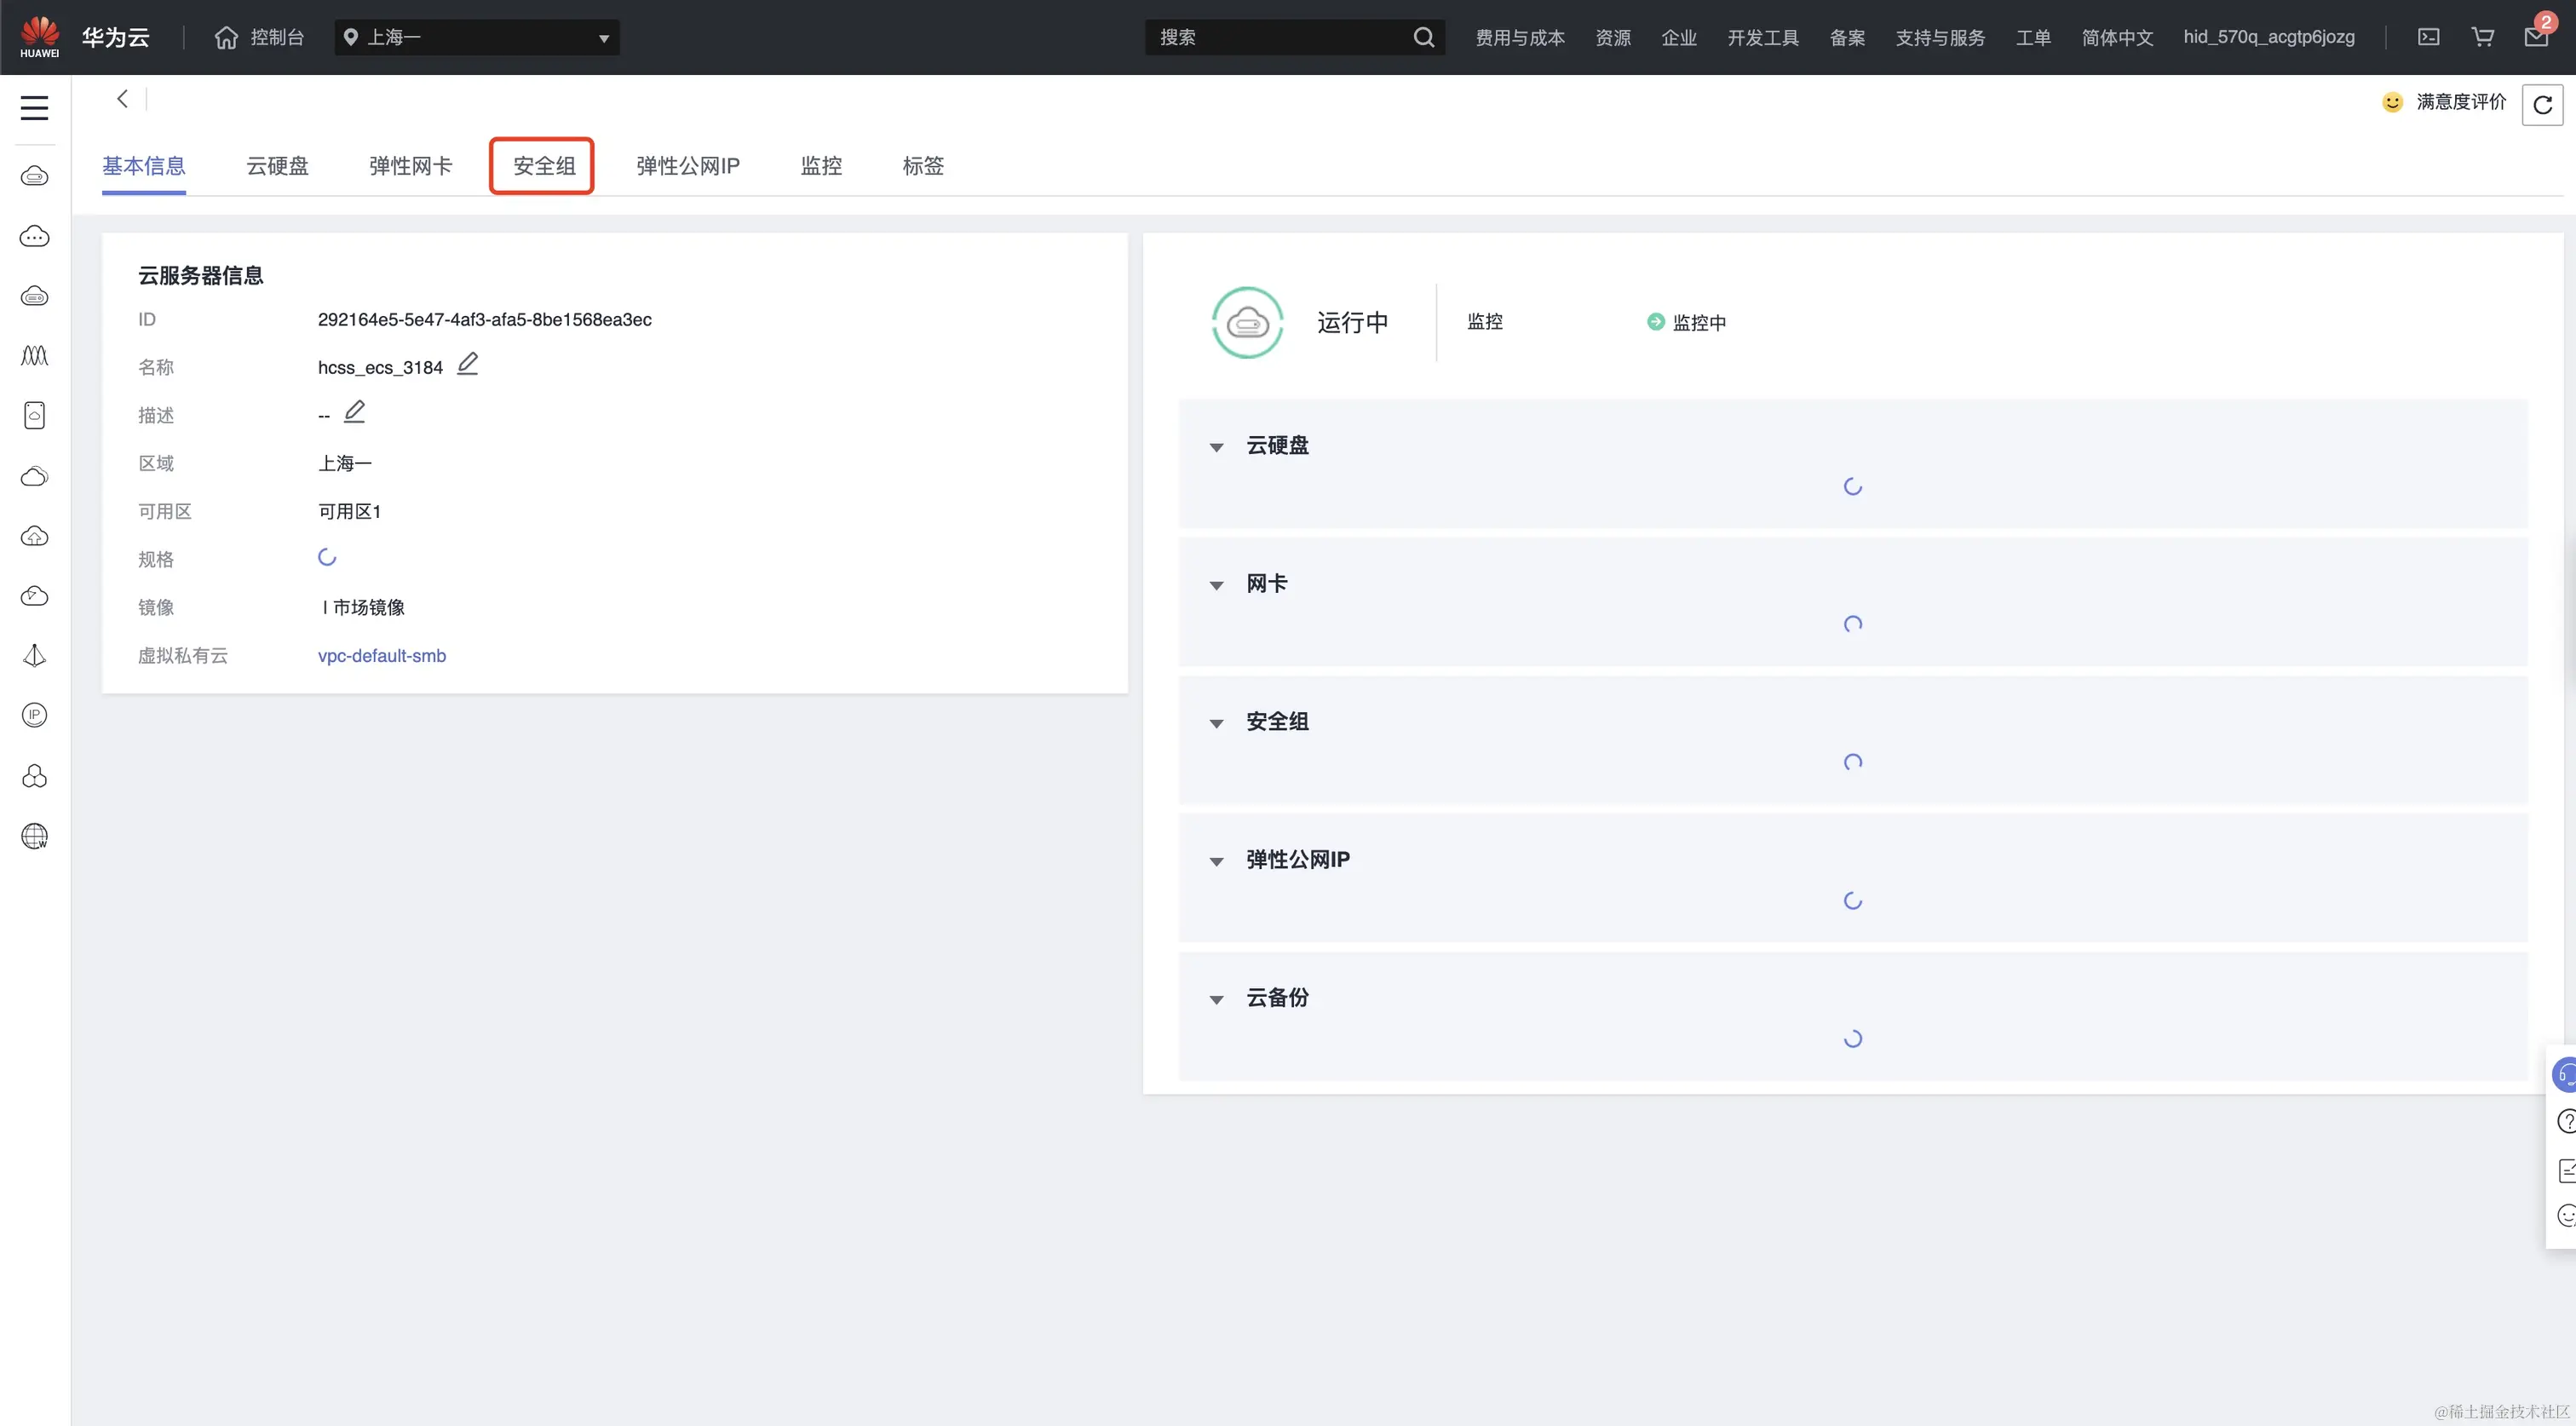This screenshot has width=2576, height=1426.
Task: Collapse the 网卡 section
Action: point(1216,585)
